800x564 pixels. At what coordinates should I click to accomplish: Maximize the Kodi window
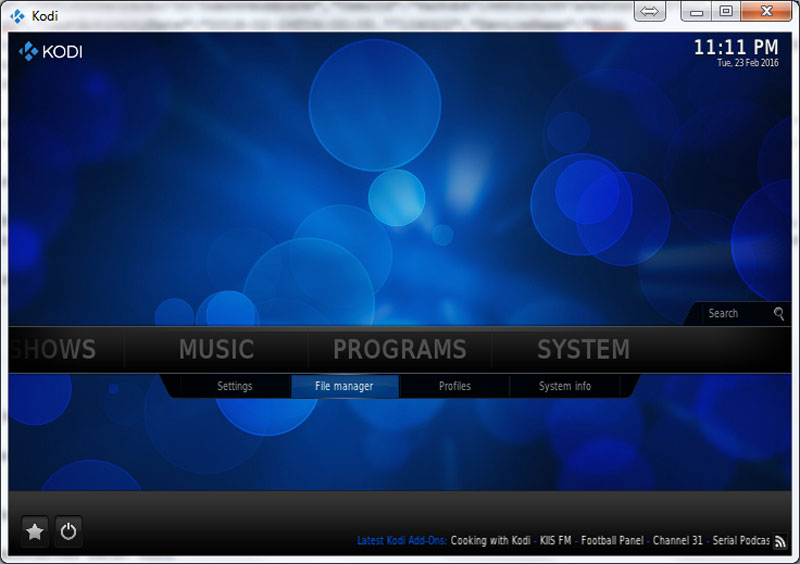click(x=726, y=11)
